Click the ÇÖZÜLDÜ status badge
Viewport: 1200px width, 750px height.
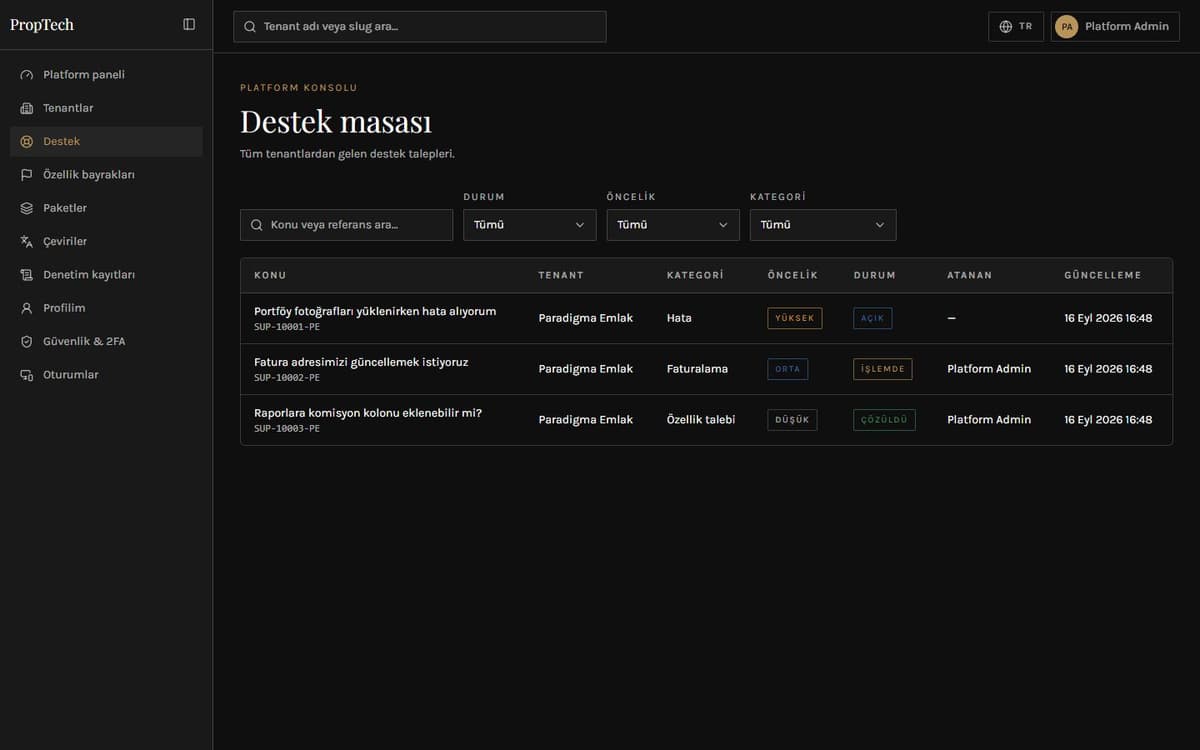pyautogui.click(x=884, y=420)
